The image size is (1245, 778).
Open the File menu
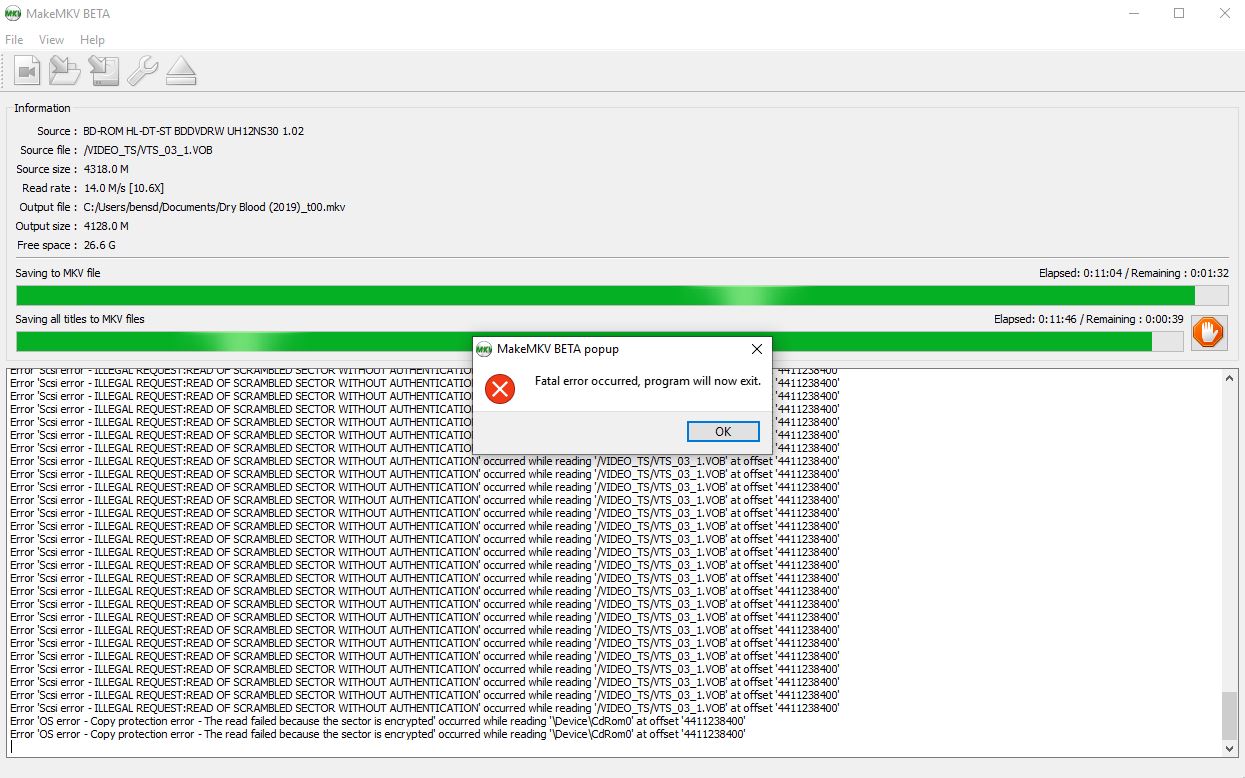pyautogui.click(x=14, y=40)
